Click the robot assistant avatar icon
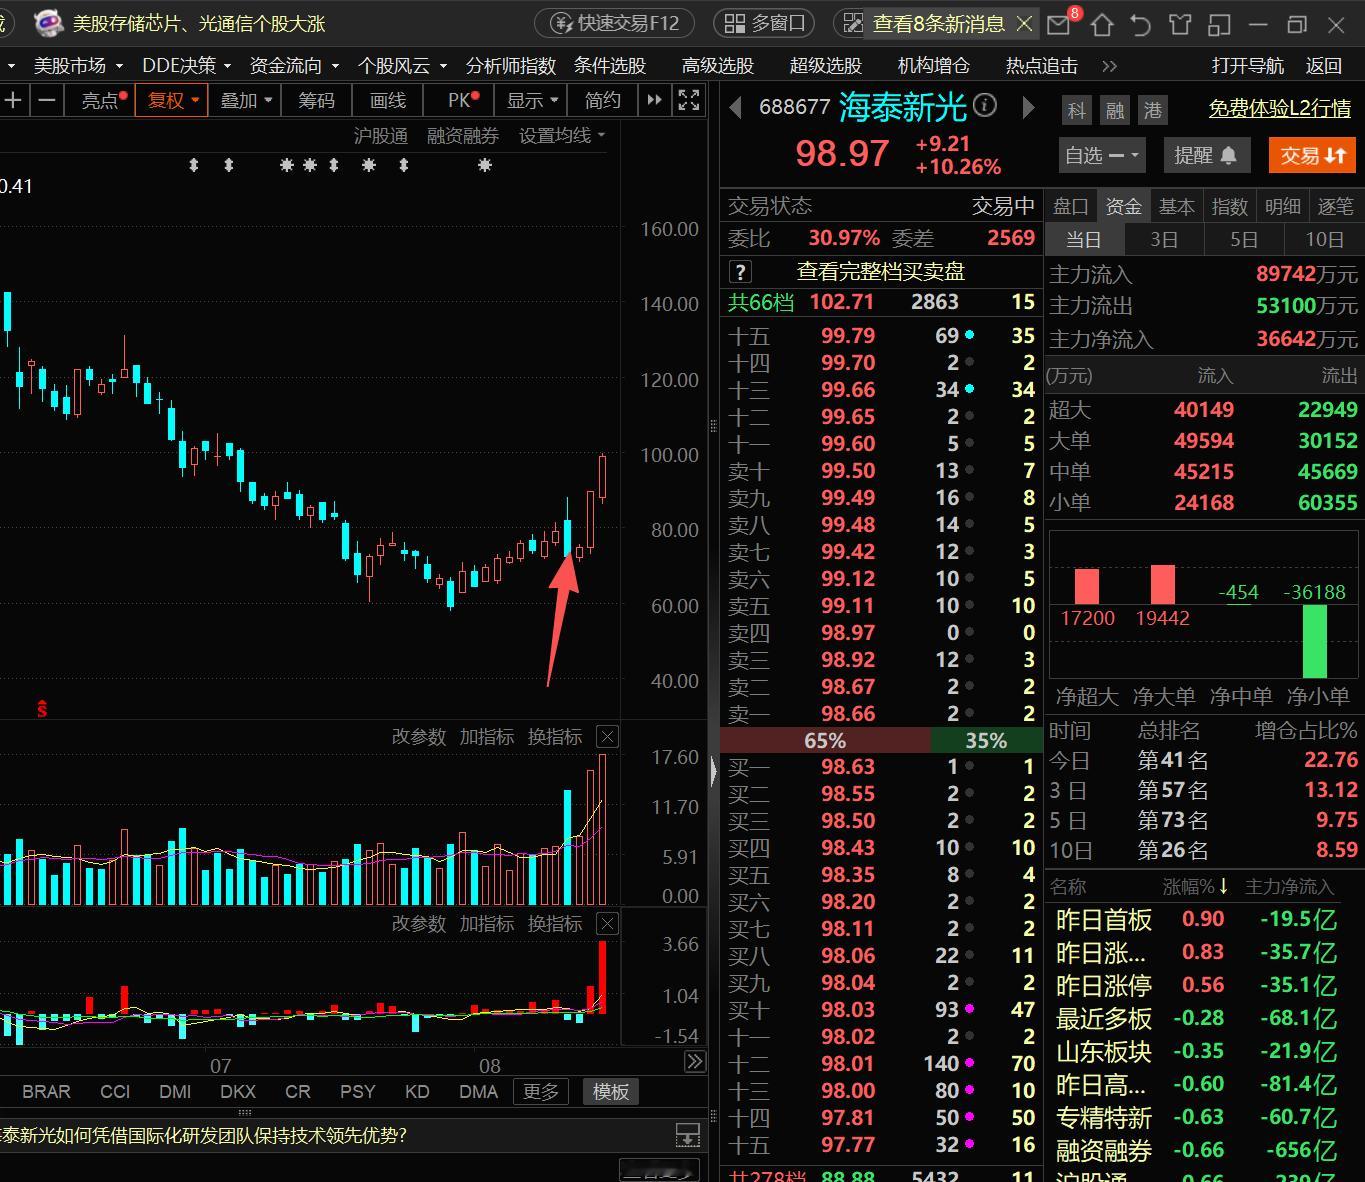 [48, 23]
